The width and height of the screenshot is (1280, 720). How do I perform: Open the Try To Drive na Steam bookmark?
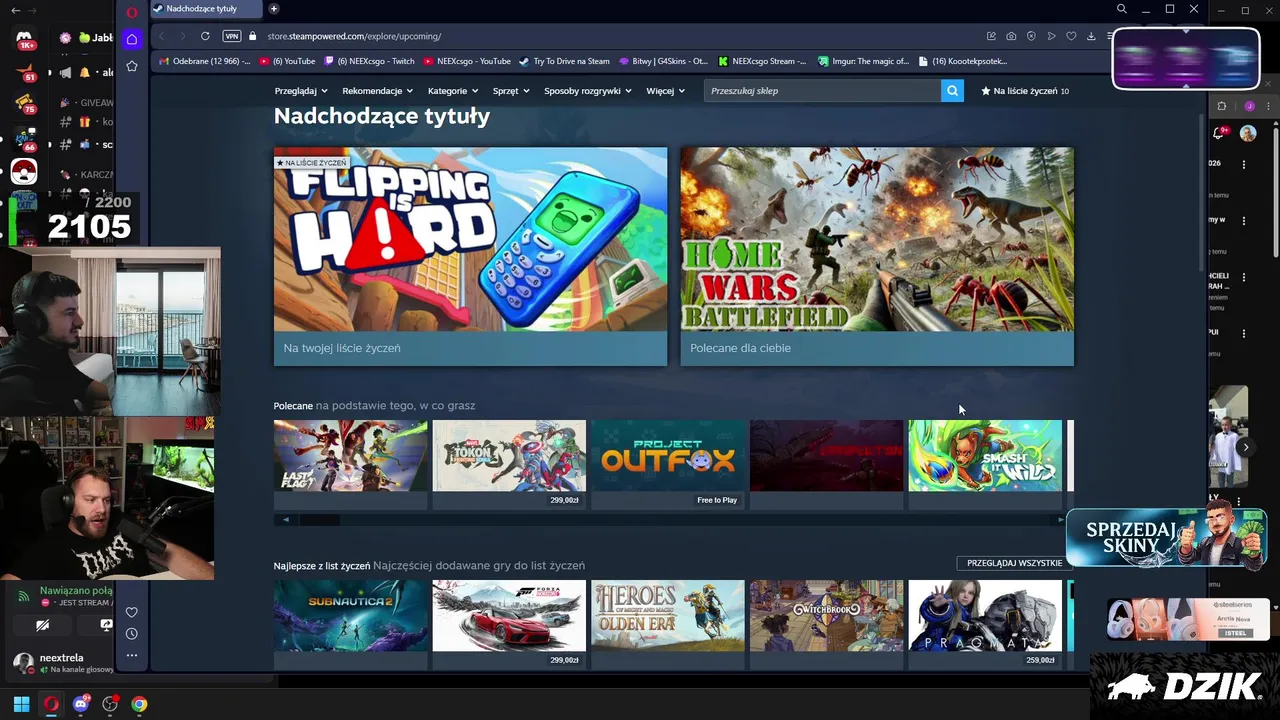pos(564,61)
